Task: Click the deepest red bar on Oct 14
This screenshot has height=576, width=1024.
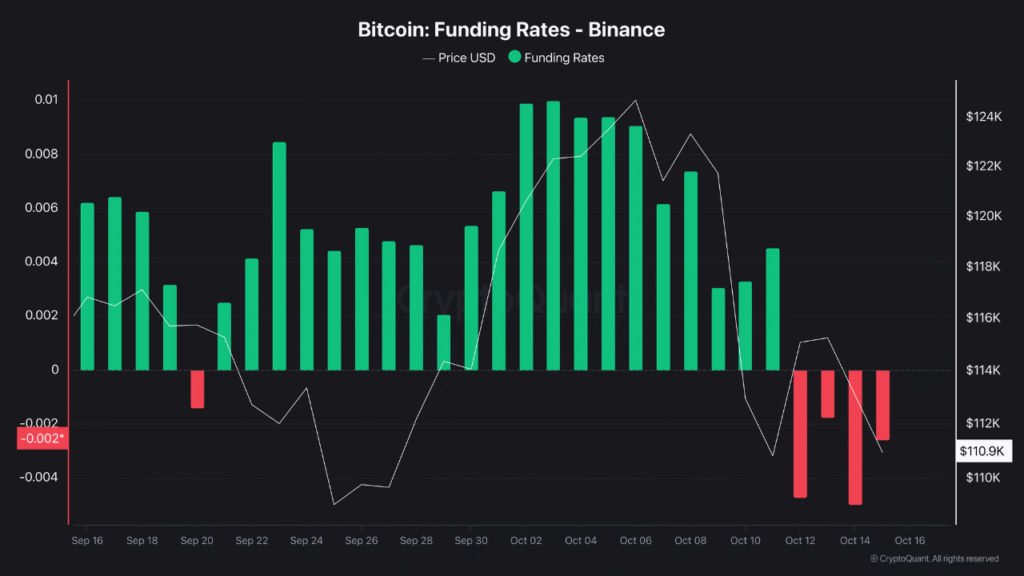Action: pos(855,437)
